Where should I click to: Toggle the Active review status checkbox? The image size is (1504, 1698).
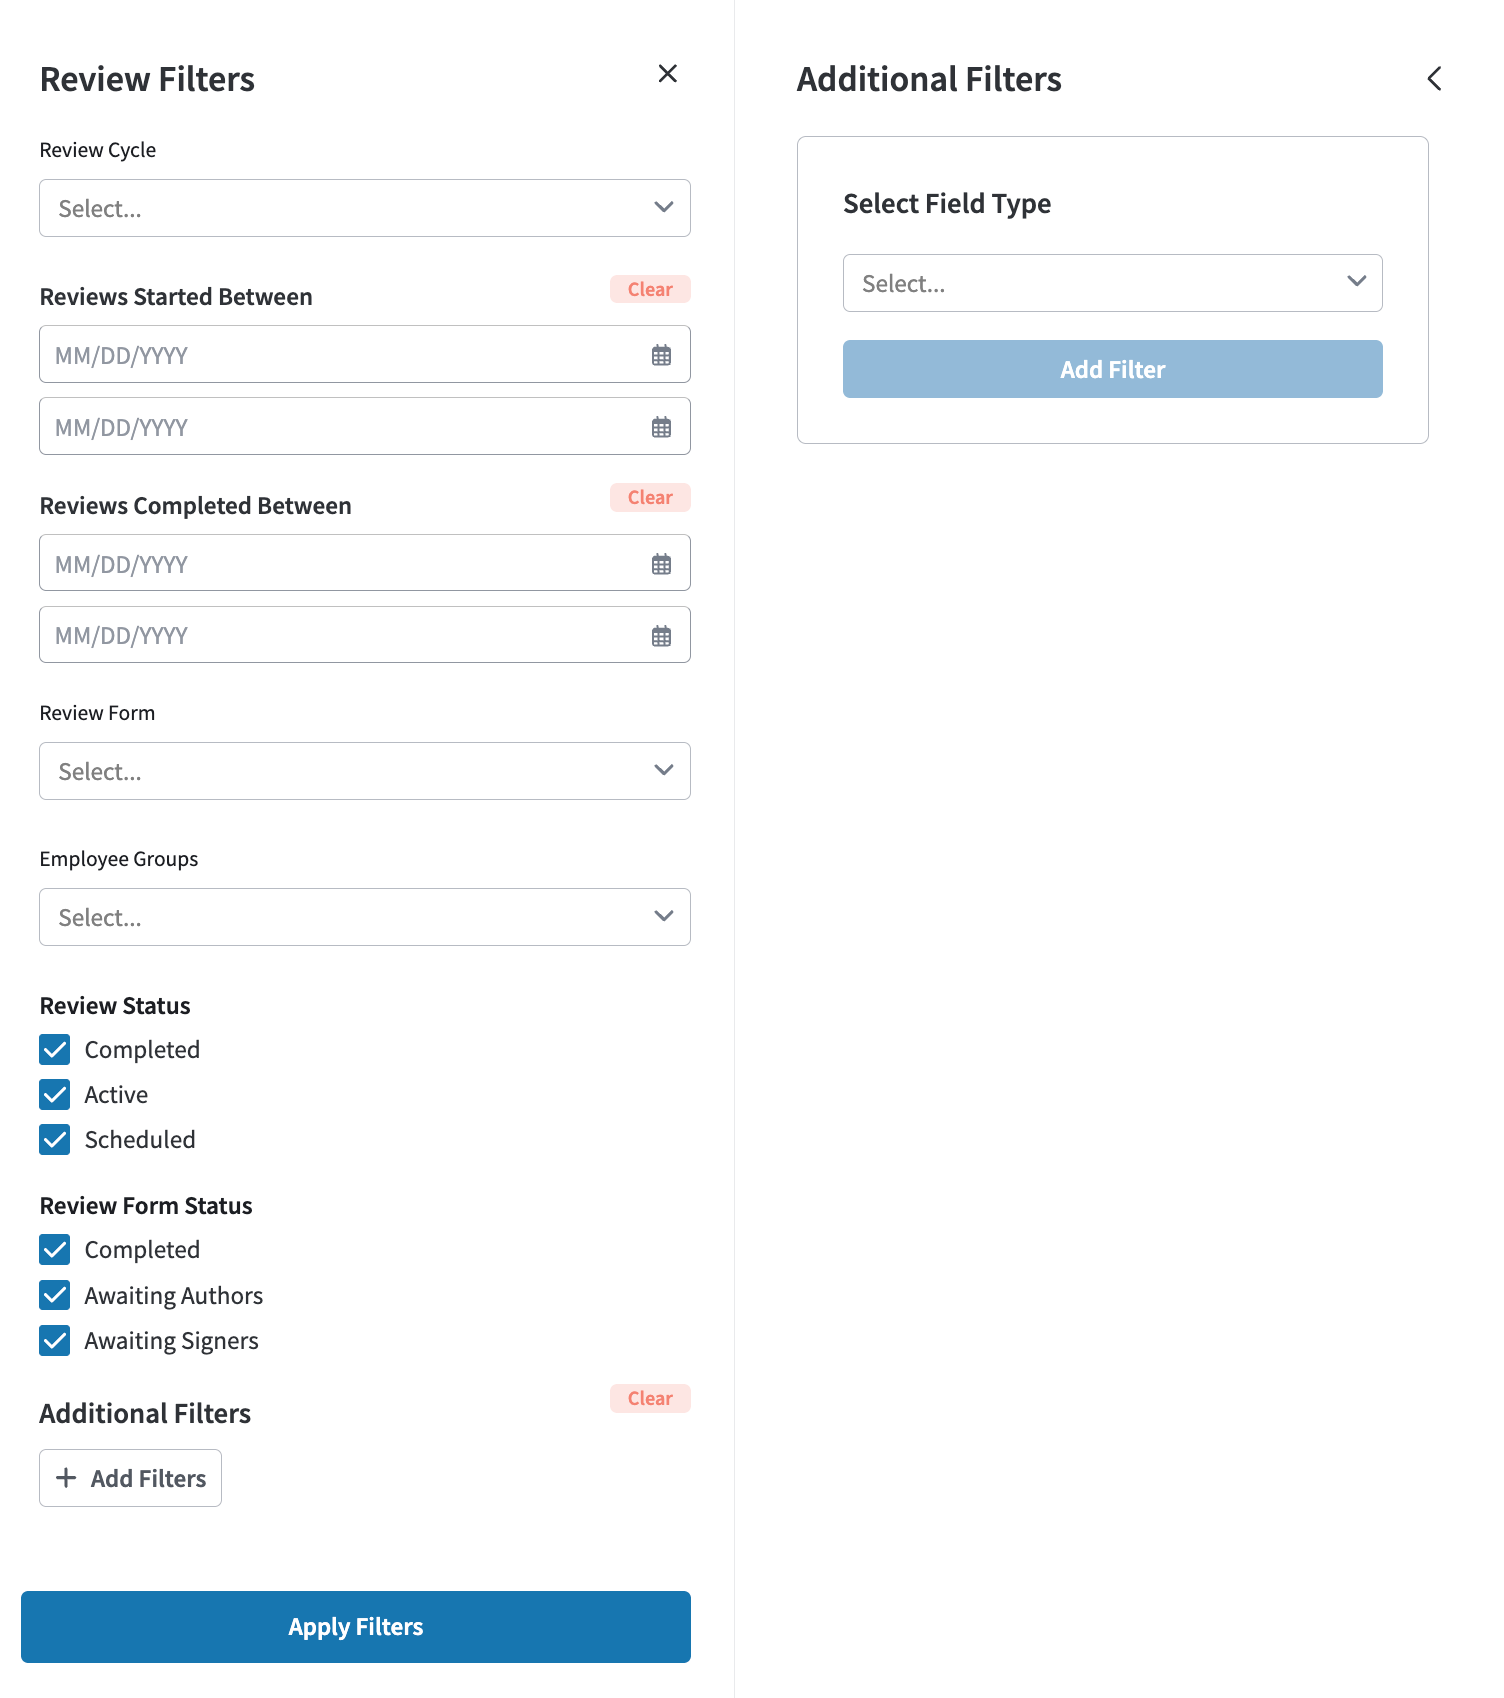(55, 1095)
